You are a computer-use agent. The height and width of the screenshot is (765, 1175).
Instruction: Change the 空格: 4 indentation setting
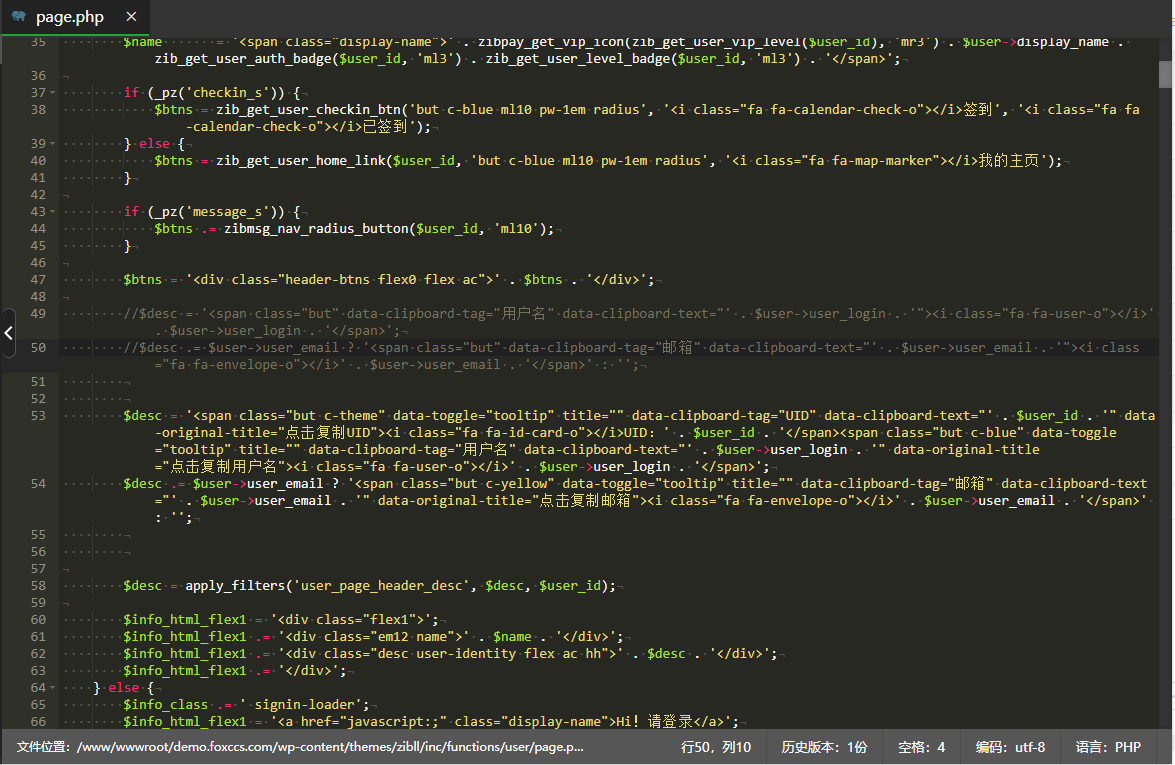point(921,747)
